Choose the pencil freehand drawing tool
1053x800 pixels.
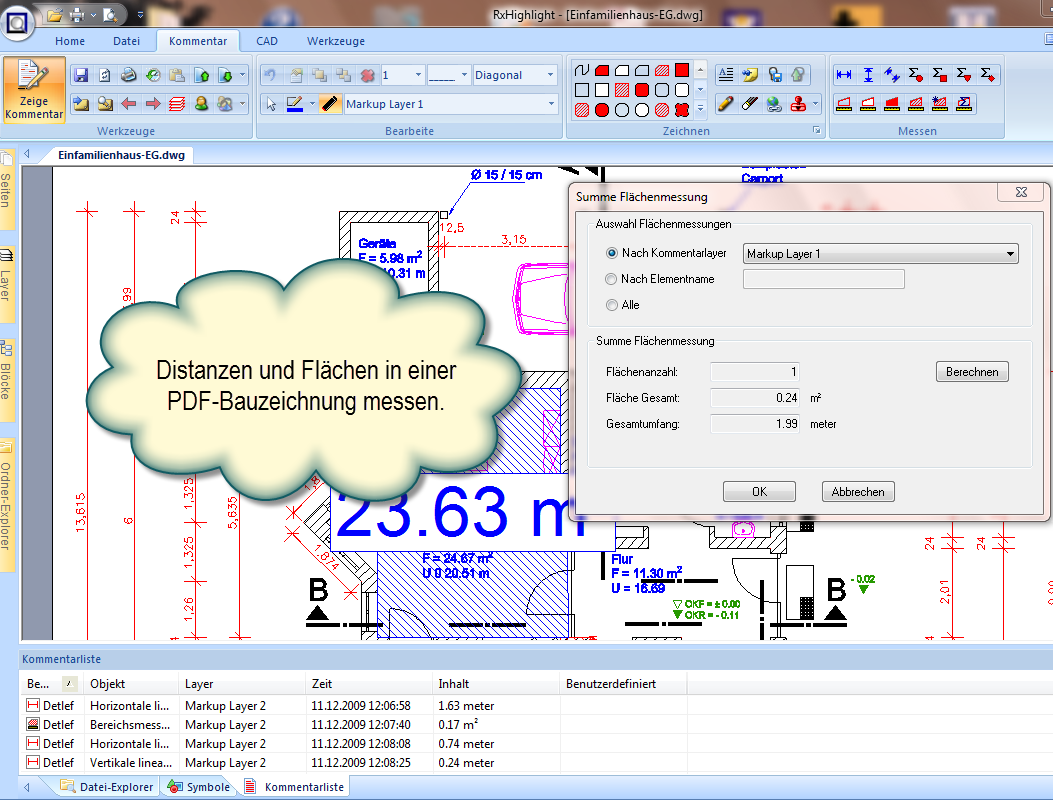tap(726, 104)
